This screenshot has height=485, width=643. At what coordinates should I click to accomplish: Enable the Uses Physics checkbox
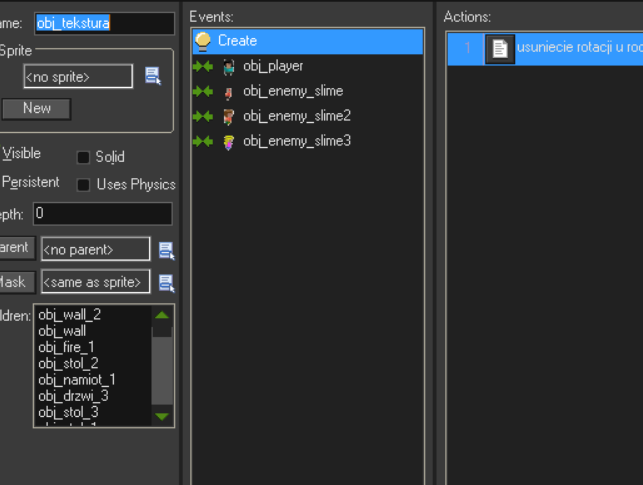84,185
